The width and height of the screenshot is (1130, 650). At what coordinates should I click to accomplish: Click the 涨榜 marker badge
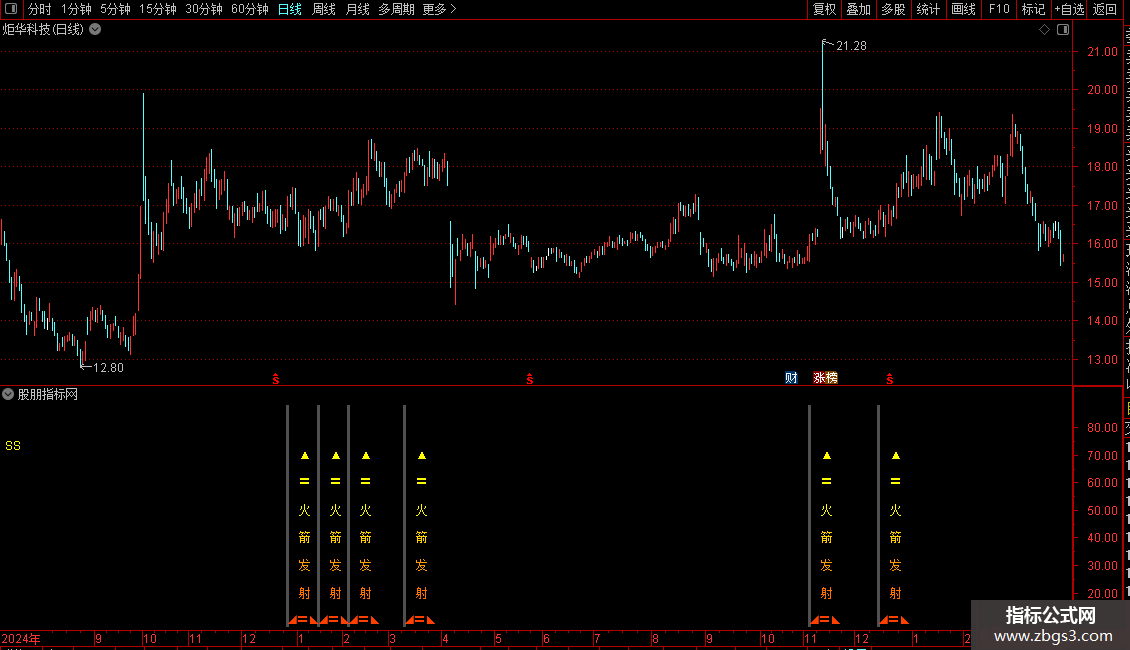coord(825,378)
